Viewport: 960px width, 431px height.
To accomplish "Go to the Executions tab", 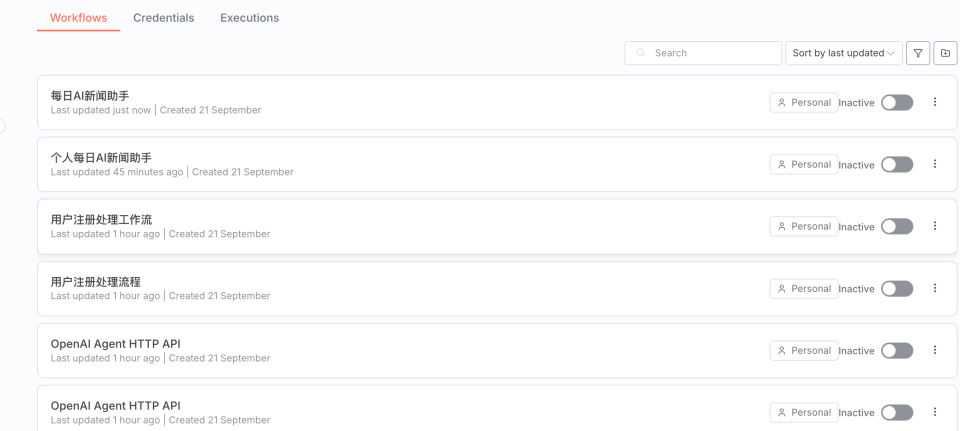I will pos(249,18).
